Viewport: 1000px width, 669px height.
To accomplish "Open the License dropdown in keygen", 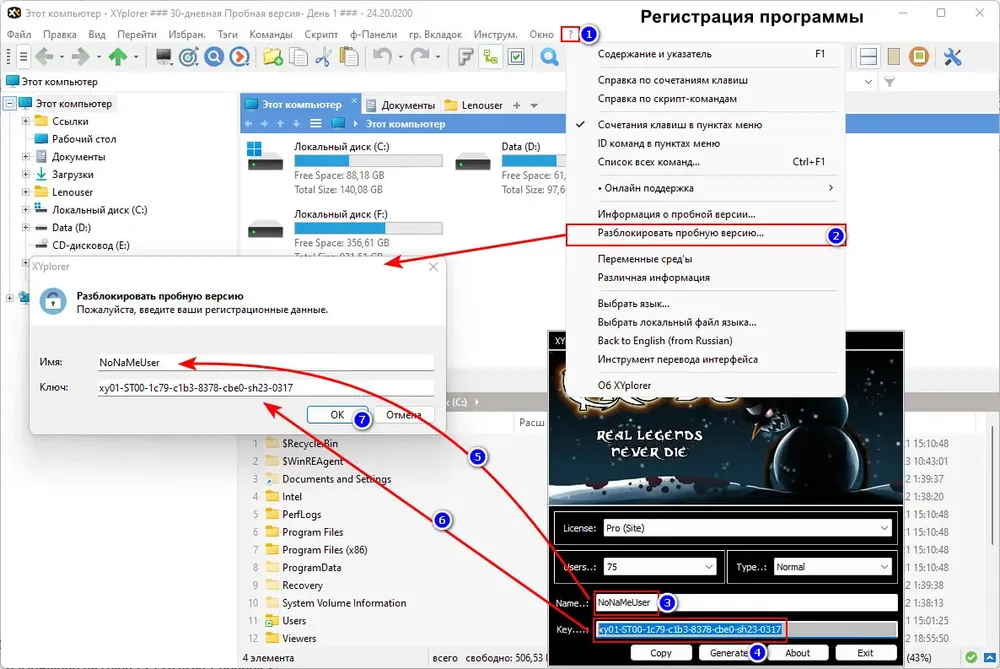I will click(746, 528).
